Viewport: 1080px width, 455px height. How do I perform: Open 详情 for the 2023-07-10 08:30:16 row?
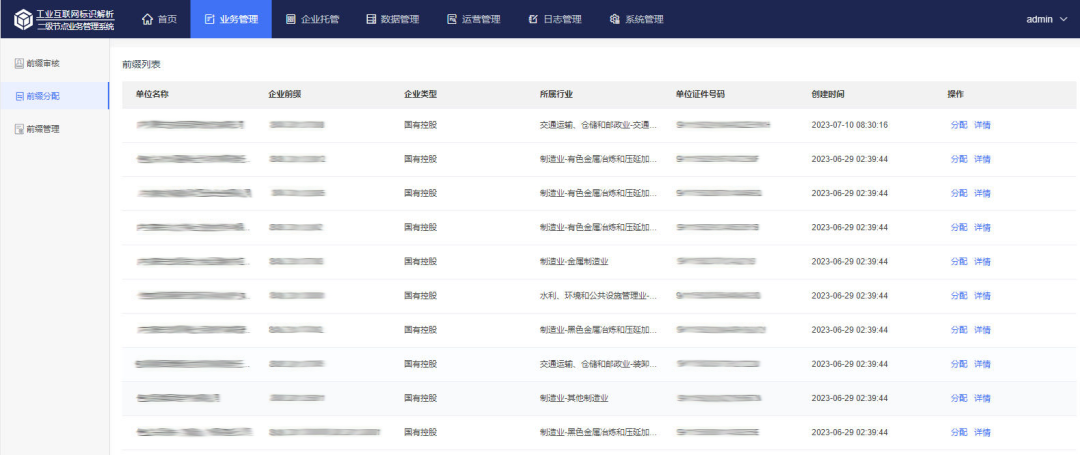tap(982, 125)
